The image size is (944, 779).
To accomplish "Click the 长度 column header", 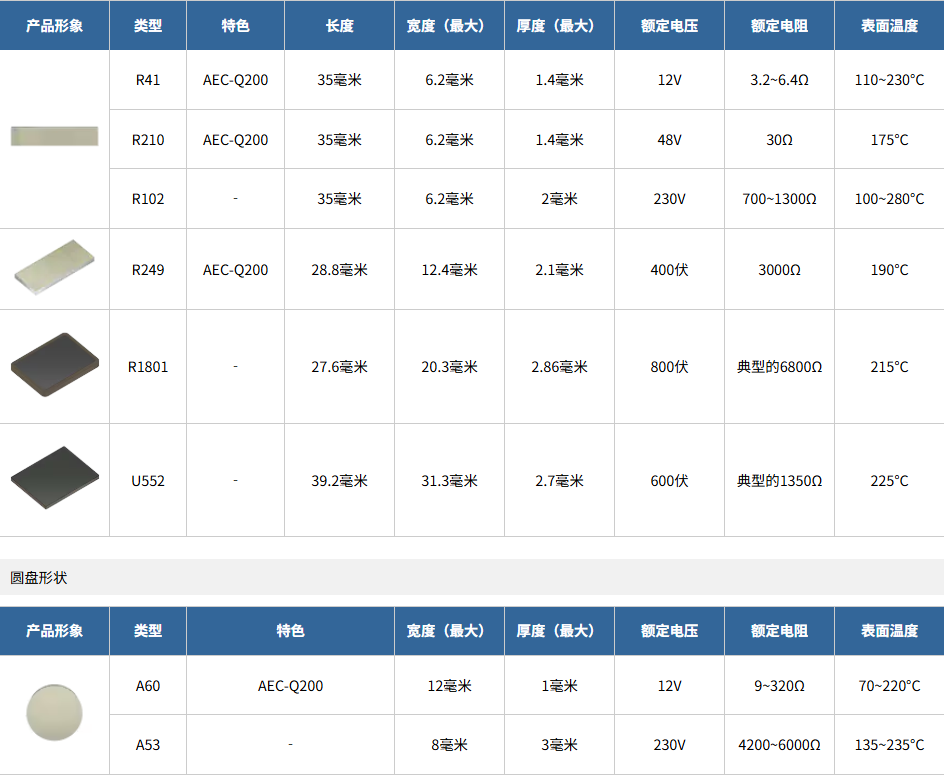I will click(x=340, y=25).
